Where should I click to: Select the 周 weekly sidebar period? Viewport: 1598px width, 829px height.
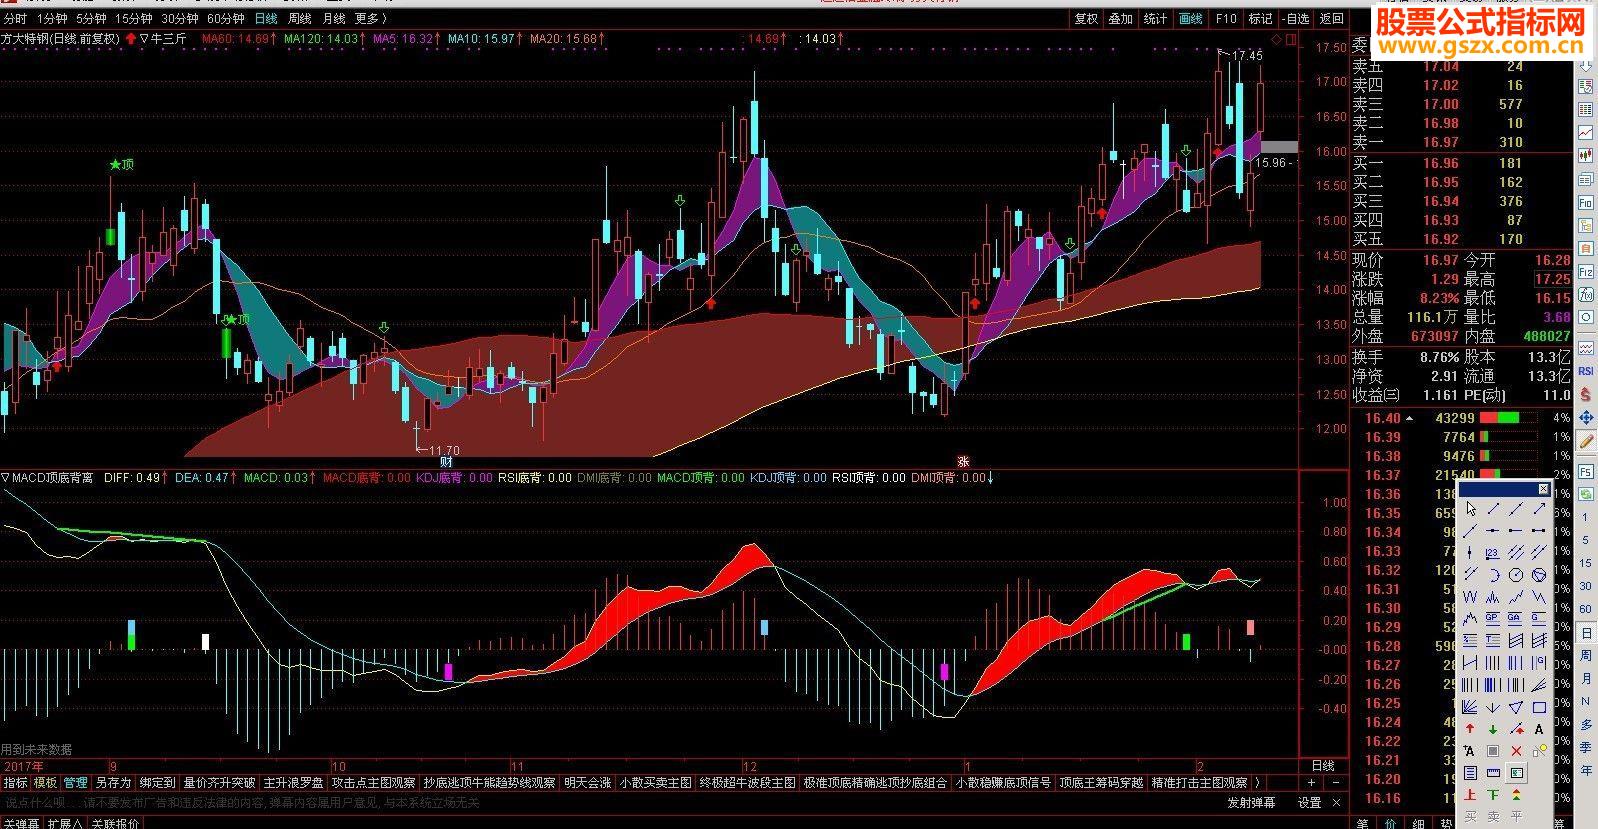pyautogui.click(x=1585, y=655)
